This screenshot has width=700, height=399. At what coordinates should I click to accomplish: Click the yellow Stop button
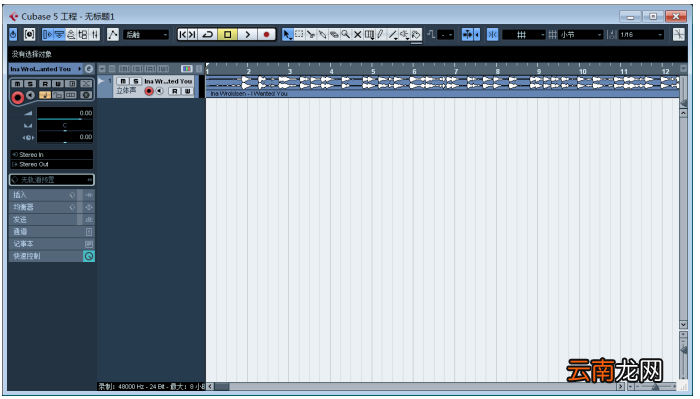[227, 34]
